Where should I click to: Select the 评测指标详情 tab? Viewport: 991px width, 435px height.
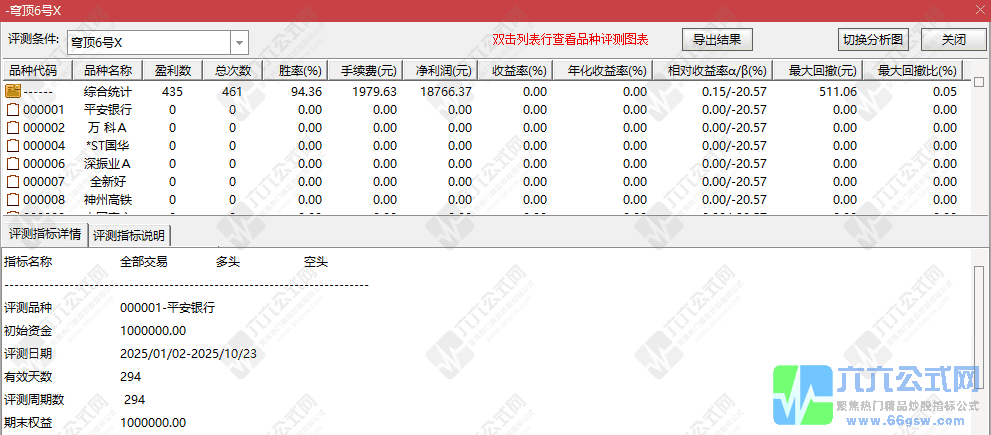click(45, 235)
